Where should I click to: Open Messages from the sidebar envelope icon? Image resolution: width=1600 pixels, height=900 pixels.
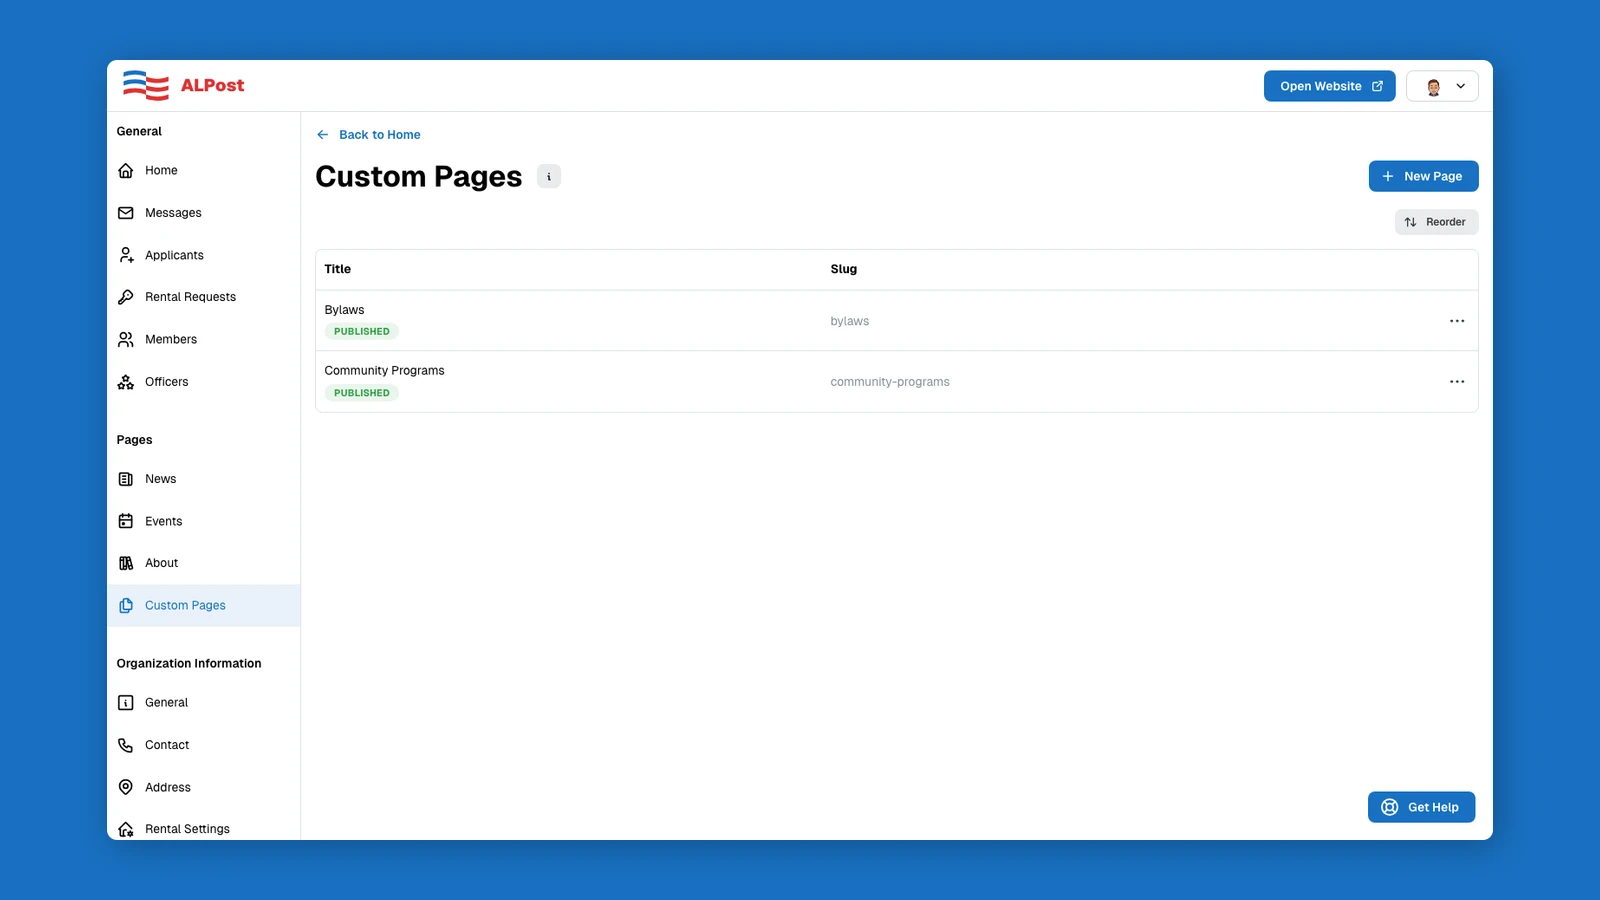coord(126,212)
